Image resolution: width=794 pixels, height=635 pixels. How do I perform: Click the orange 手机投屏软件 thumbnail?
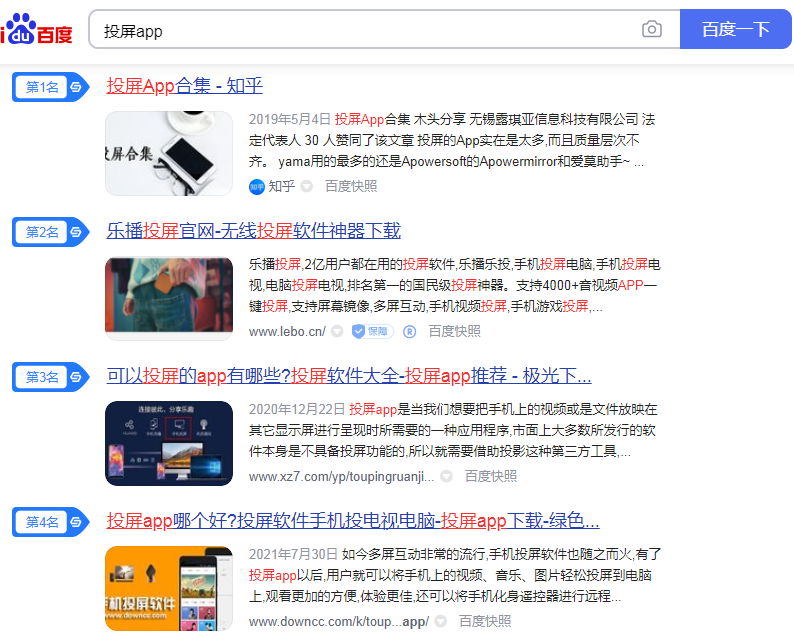169,588
